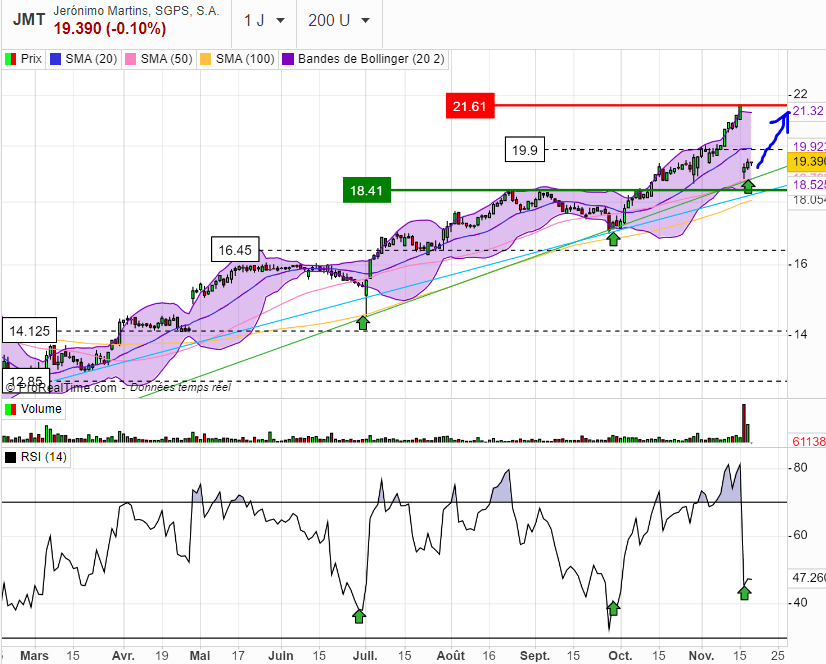The width and height of the screenshot is (826, 664).
Task: Select the SMA (100) legend button
Action: click(x=237, y=58)
